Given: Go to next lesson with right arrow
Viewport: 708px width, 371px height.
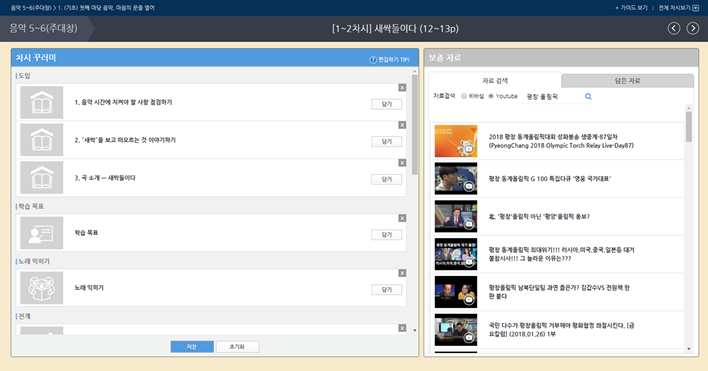Looking at the screenshot, I should point(693,28).
